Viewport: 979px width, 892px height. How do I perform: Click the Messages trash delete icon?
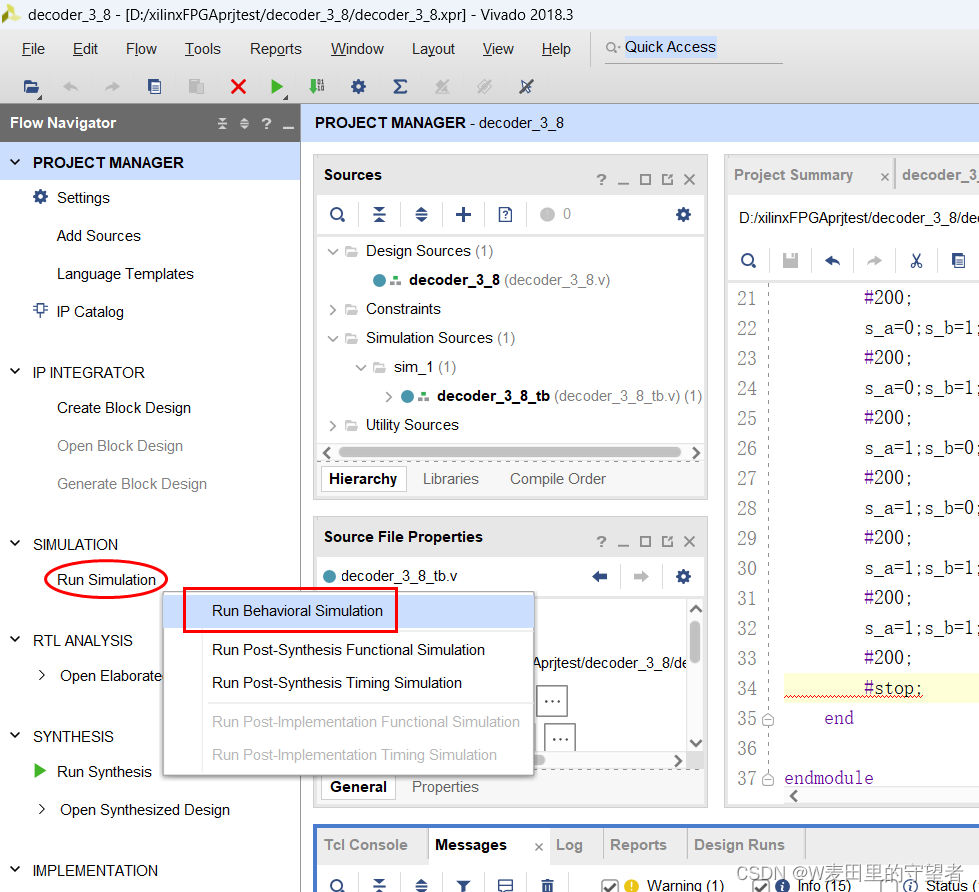point(547,885)
